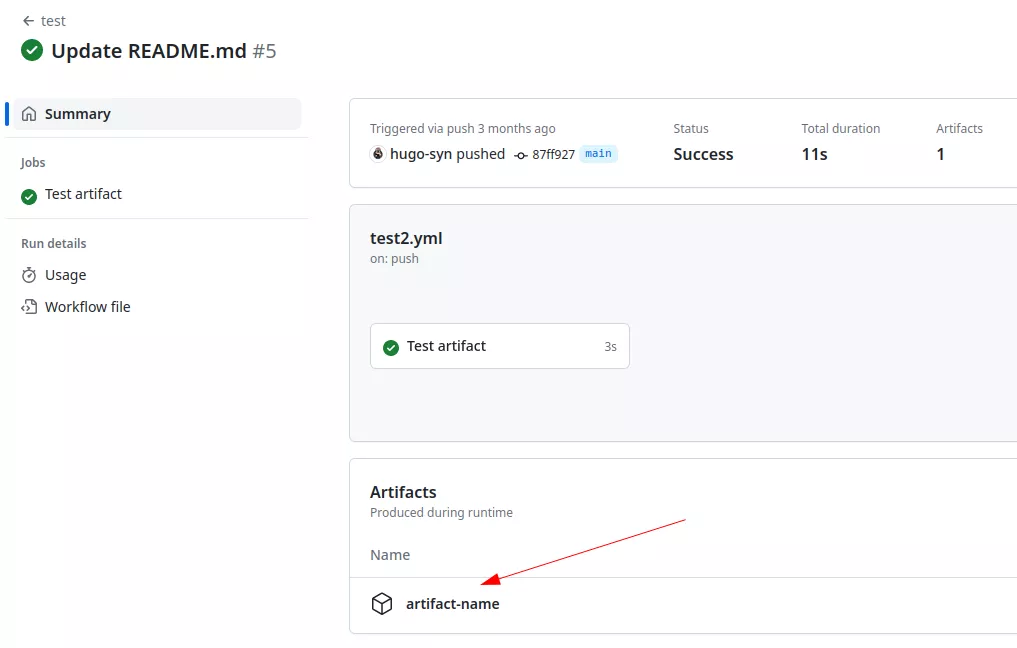Open the Usage run details page
Screen dimensions: 1017x648
pos(65,275)
